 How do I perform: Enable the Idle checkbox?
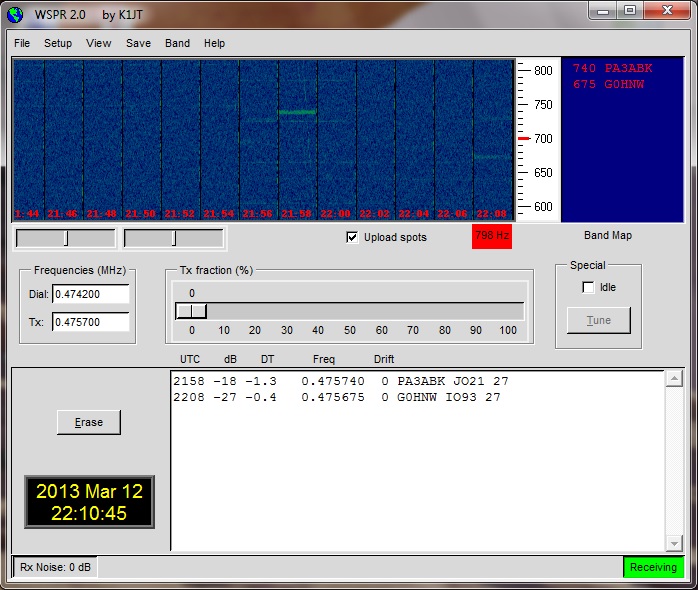[x=588, y=287]
